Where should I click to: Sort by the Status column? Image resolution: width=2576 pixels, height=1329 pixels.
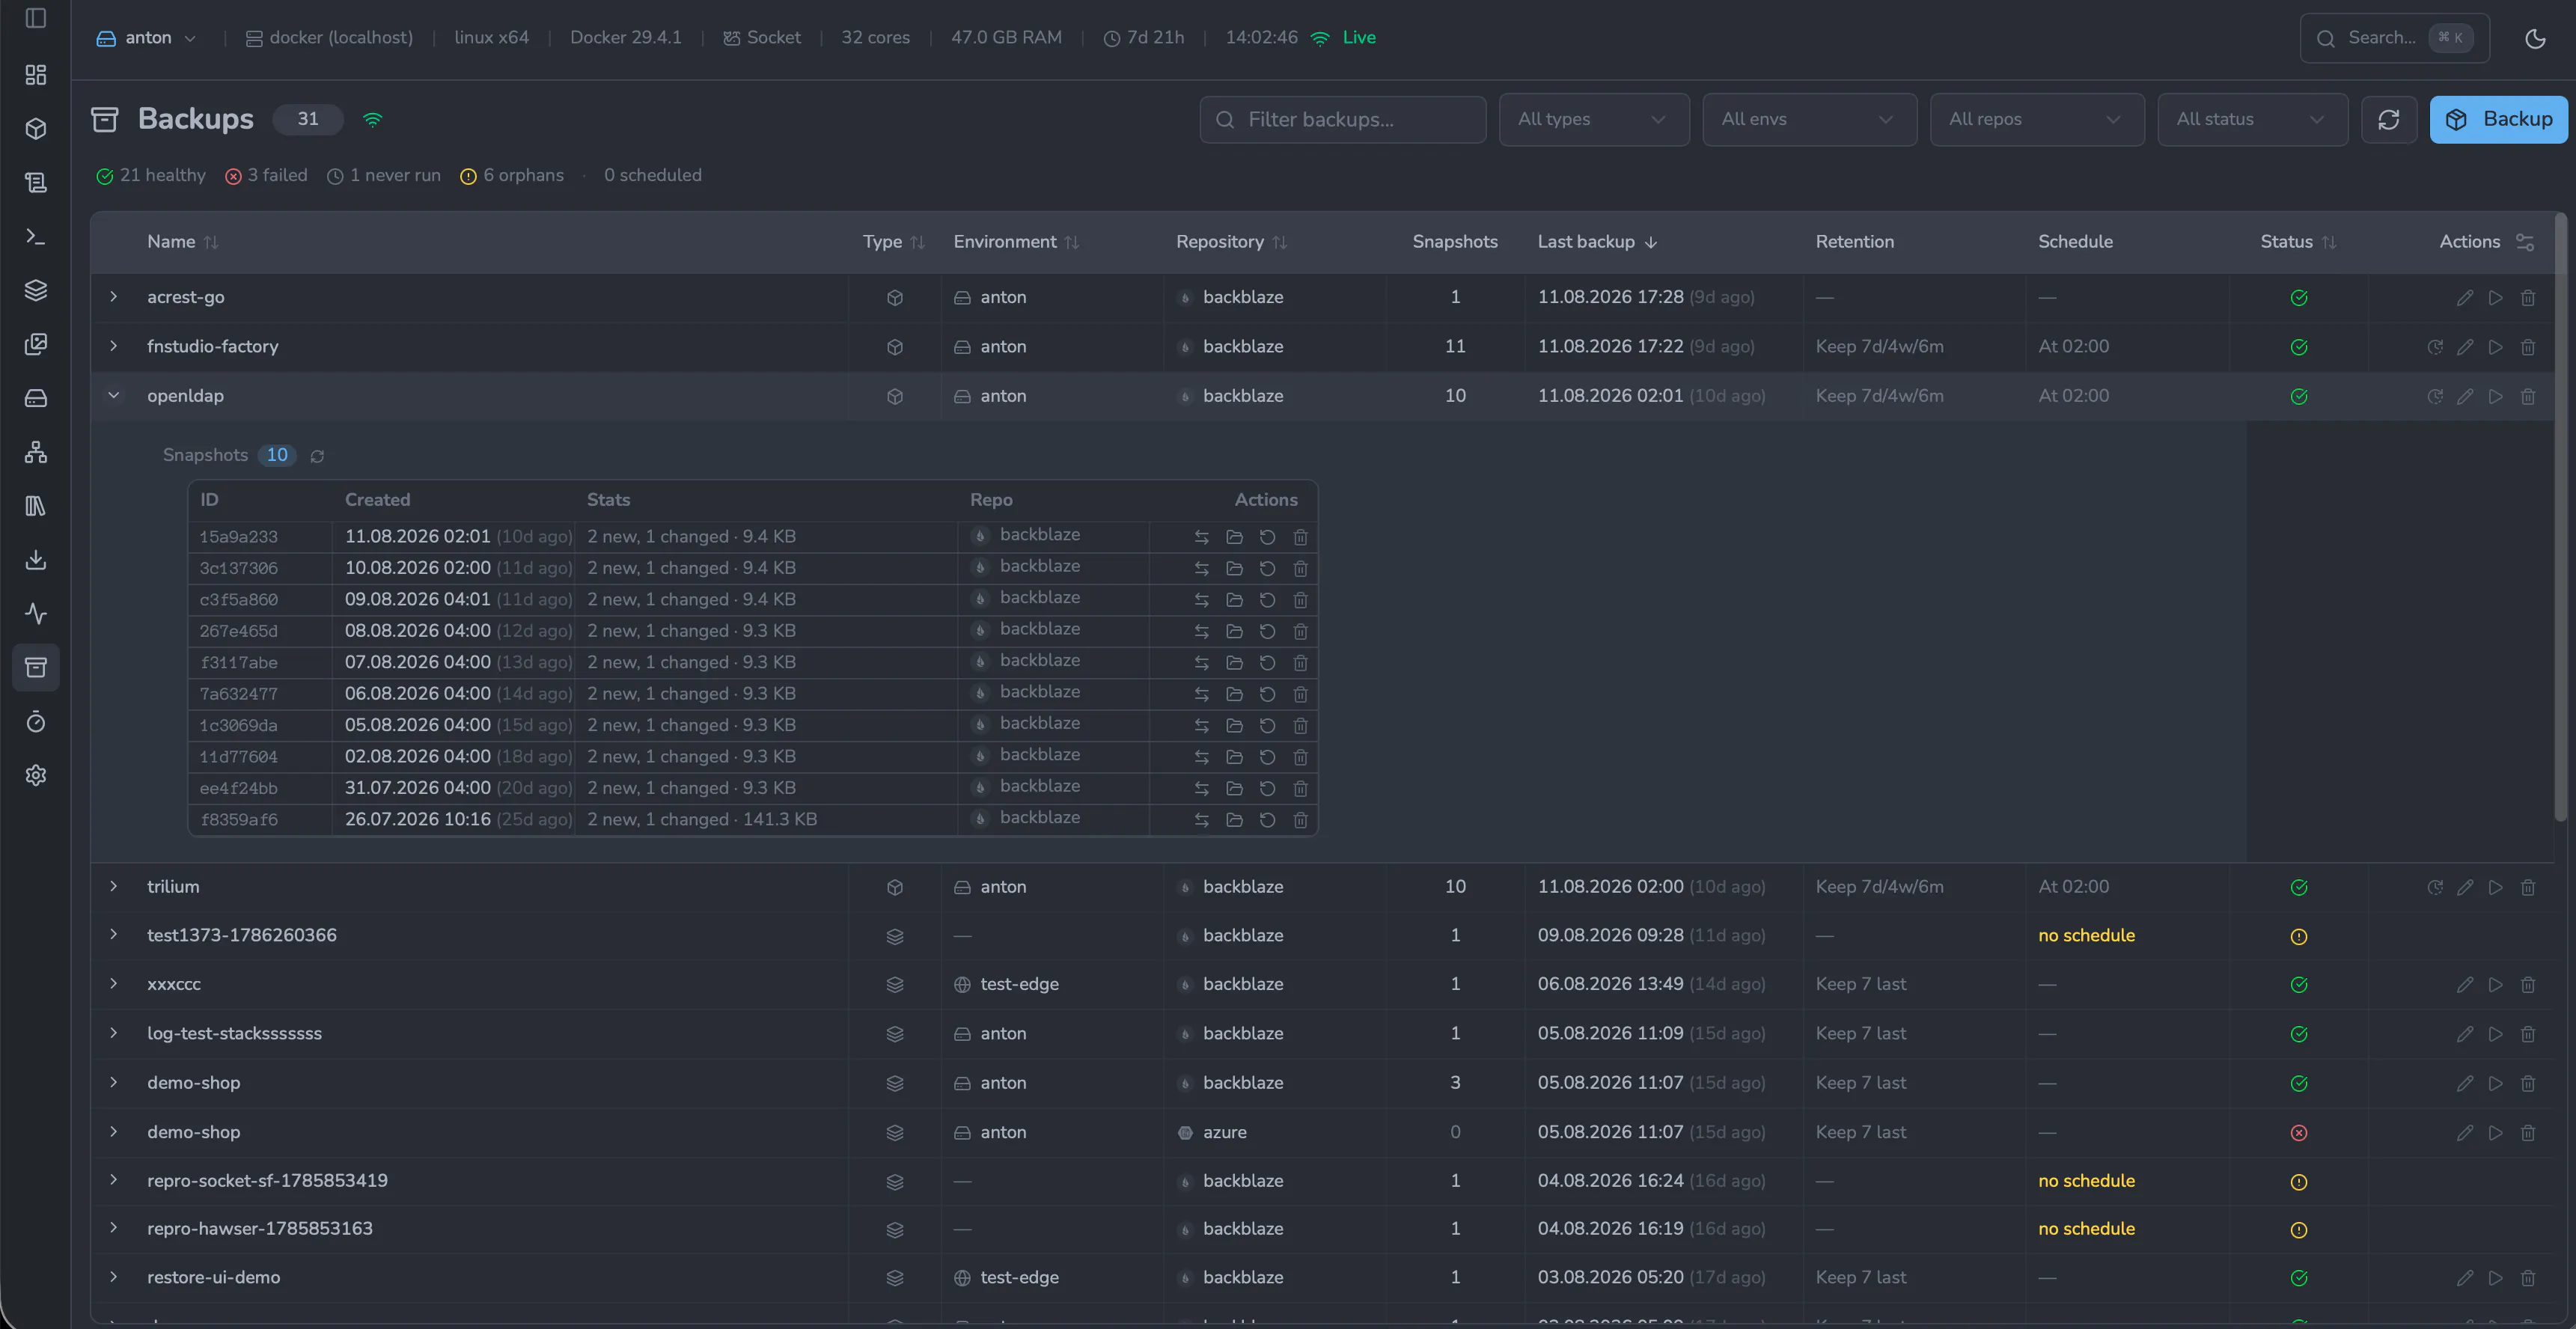(2298, 242)
